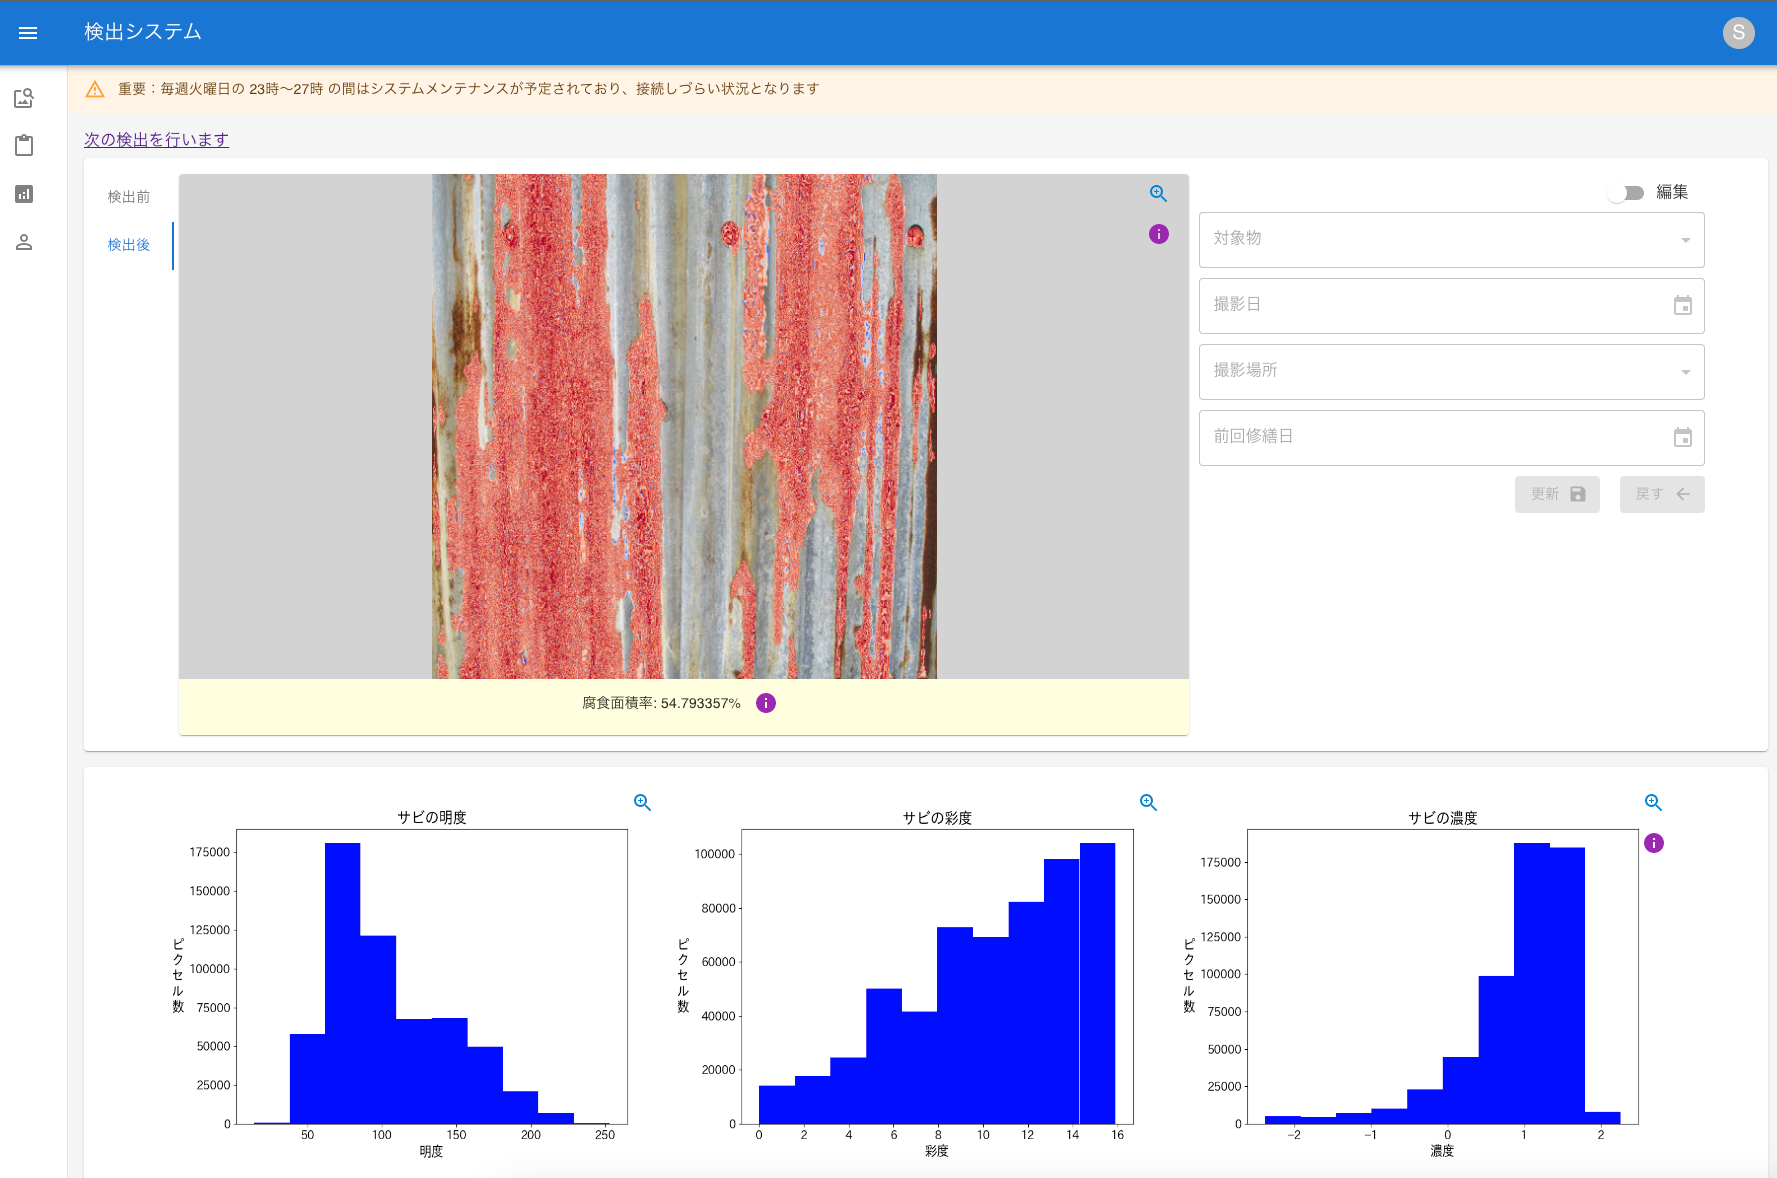Toggle the 編集 switch on
Viewport: 1777px width, 1178px height.
click(x=1626, y=193)
